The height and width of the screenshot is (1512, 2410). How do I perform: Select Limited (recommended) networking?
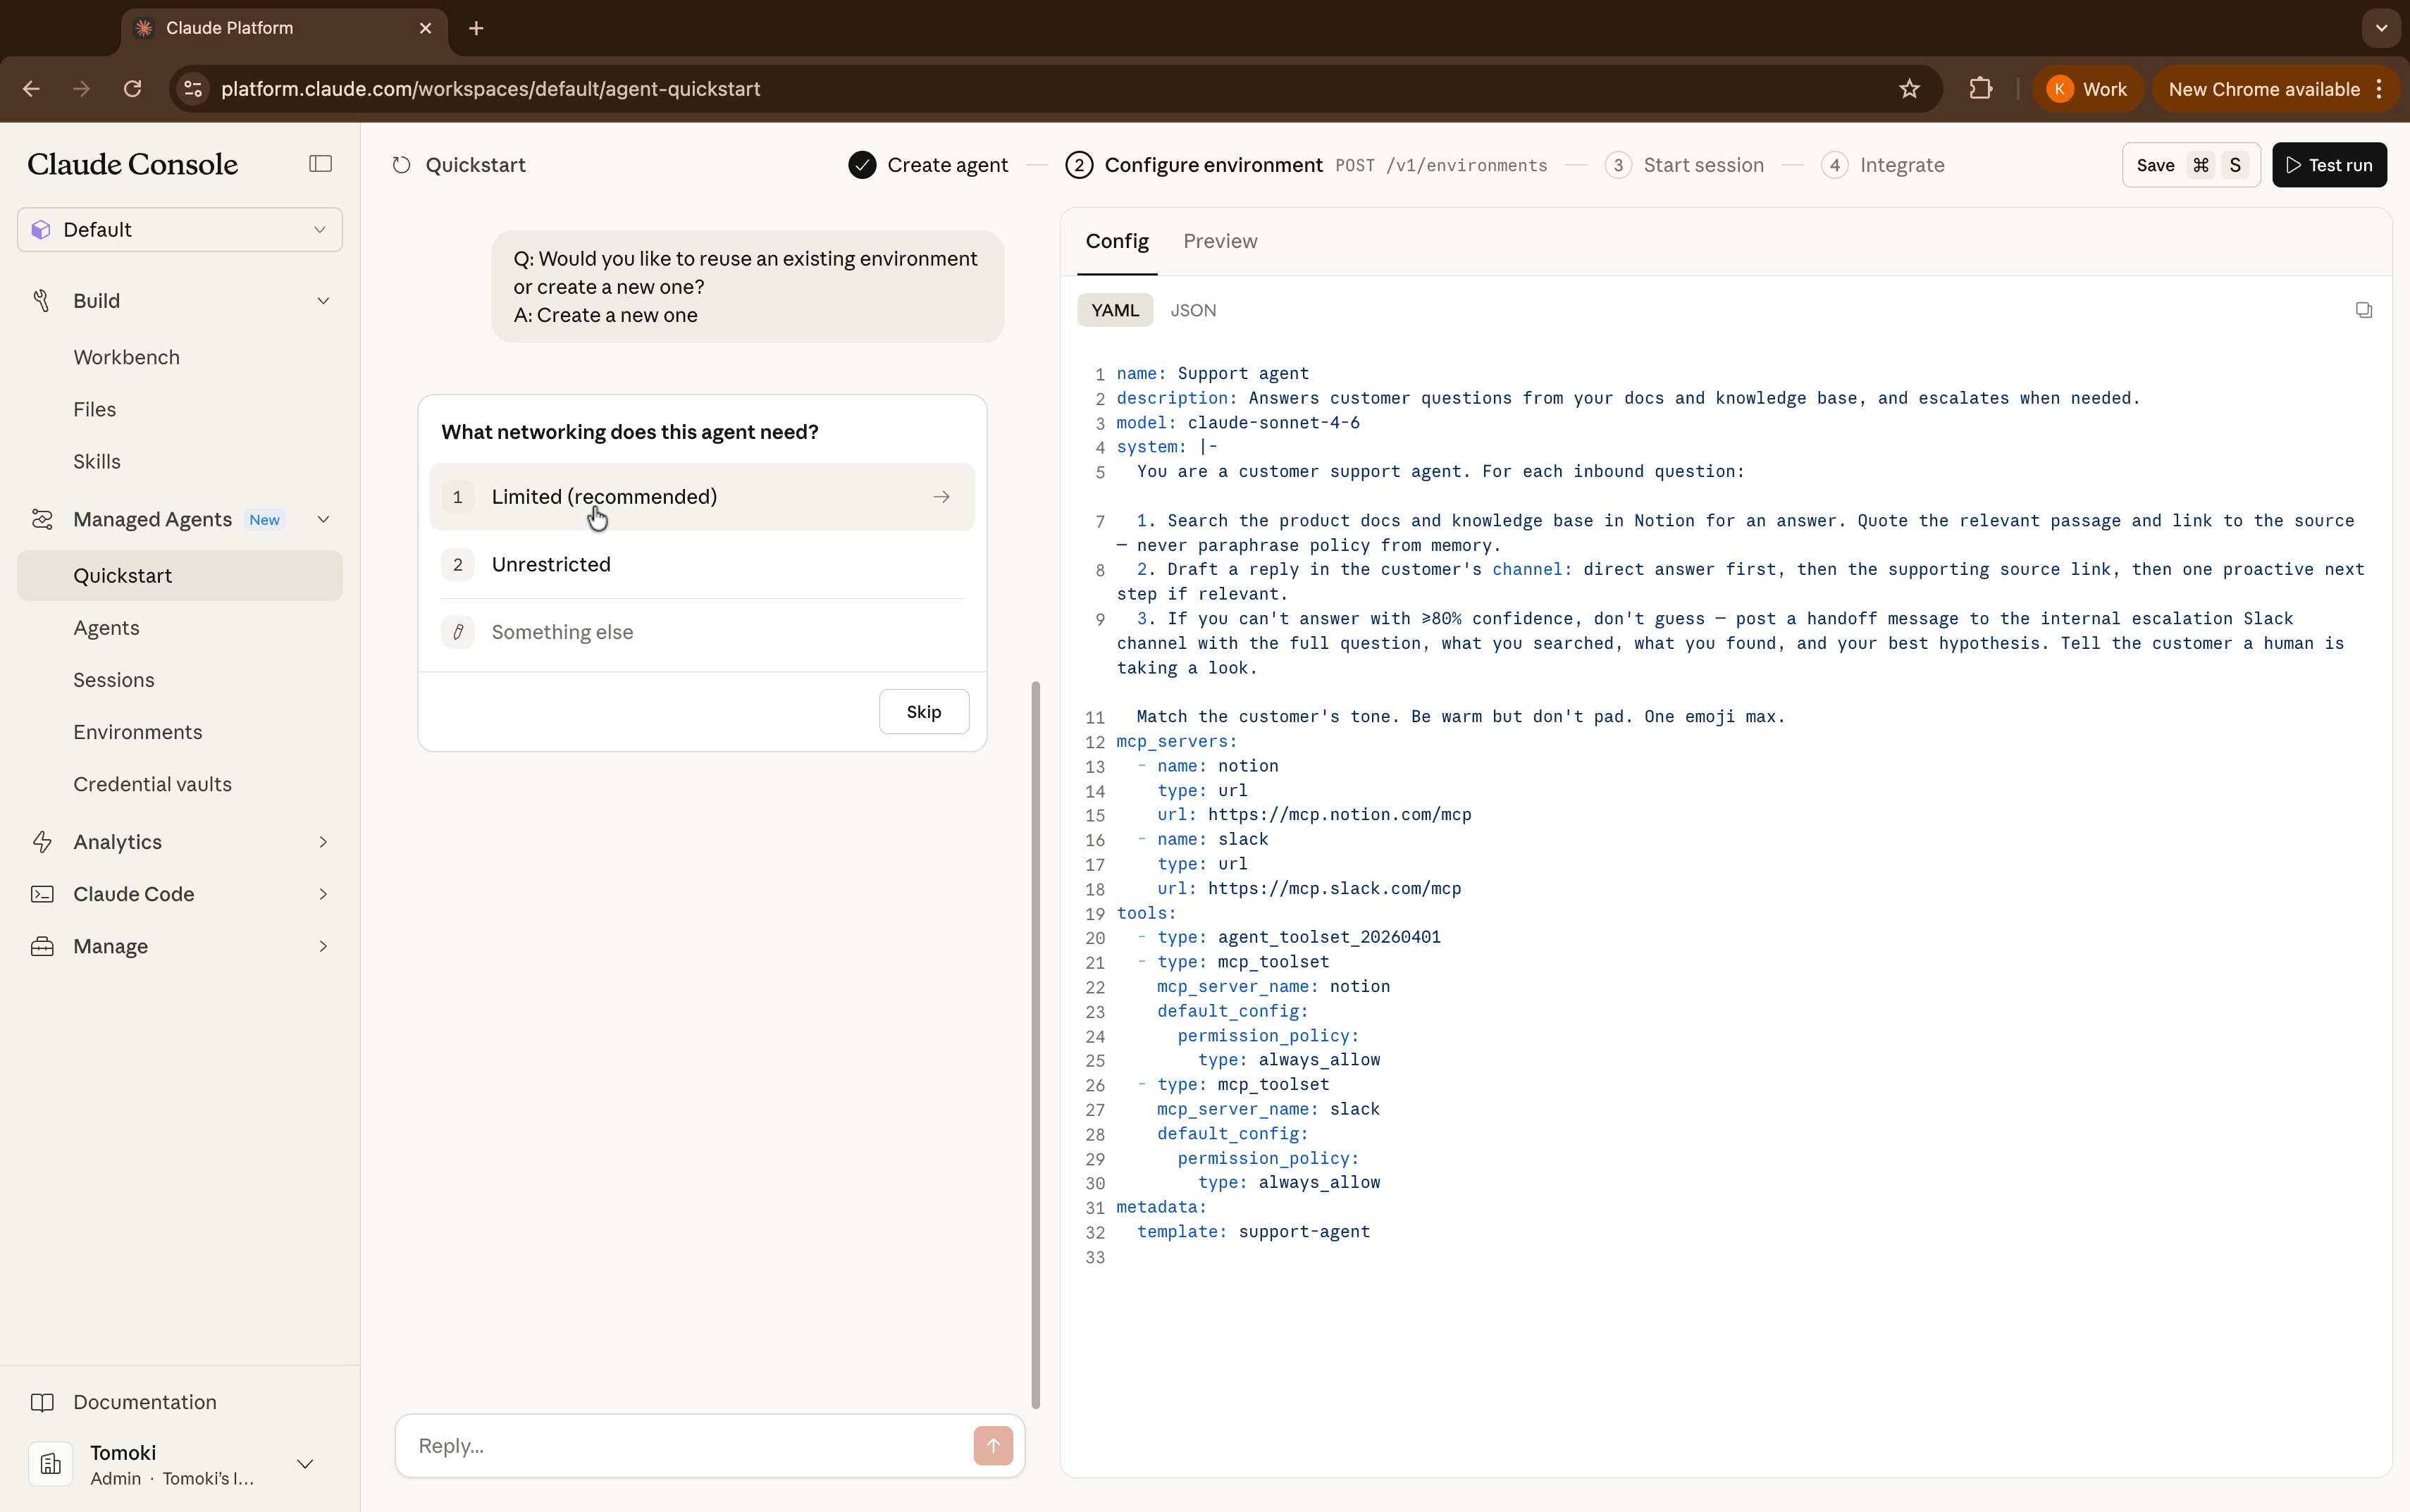coord(702,497)
